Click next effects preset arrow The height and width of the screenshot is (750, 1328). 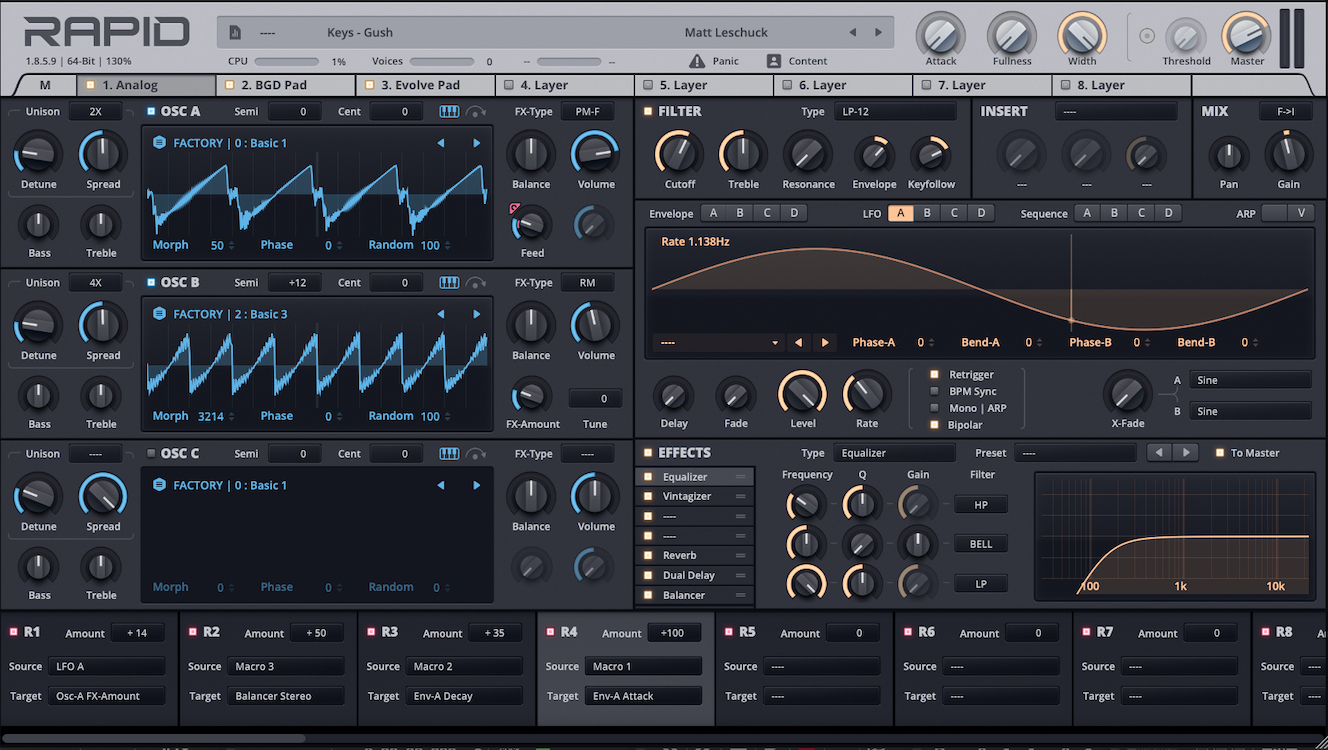click(1186, 453)
